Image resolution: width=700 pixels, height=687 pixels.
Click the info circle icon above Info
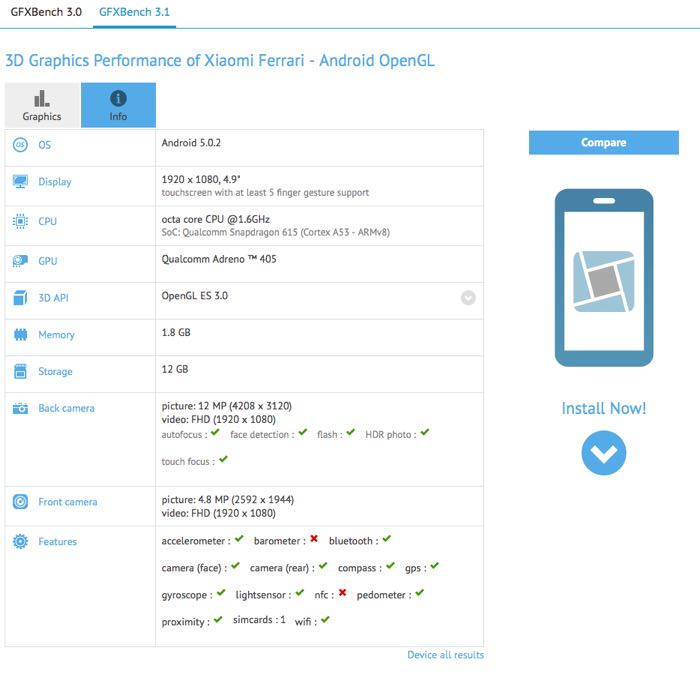[x=118, y=98]
